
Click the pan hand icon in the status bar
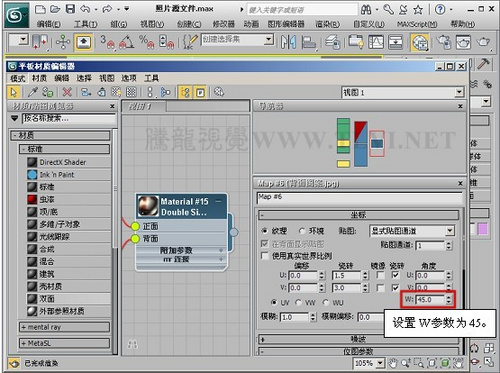(394, 363)
